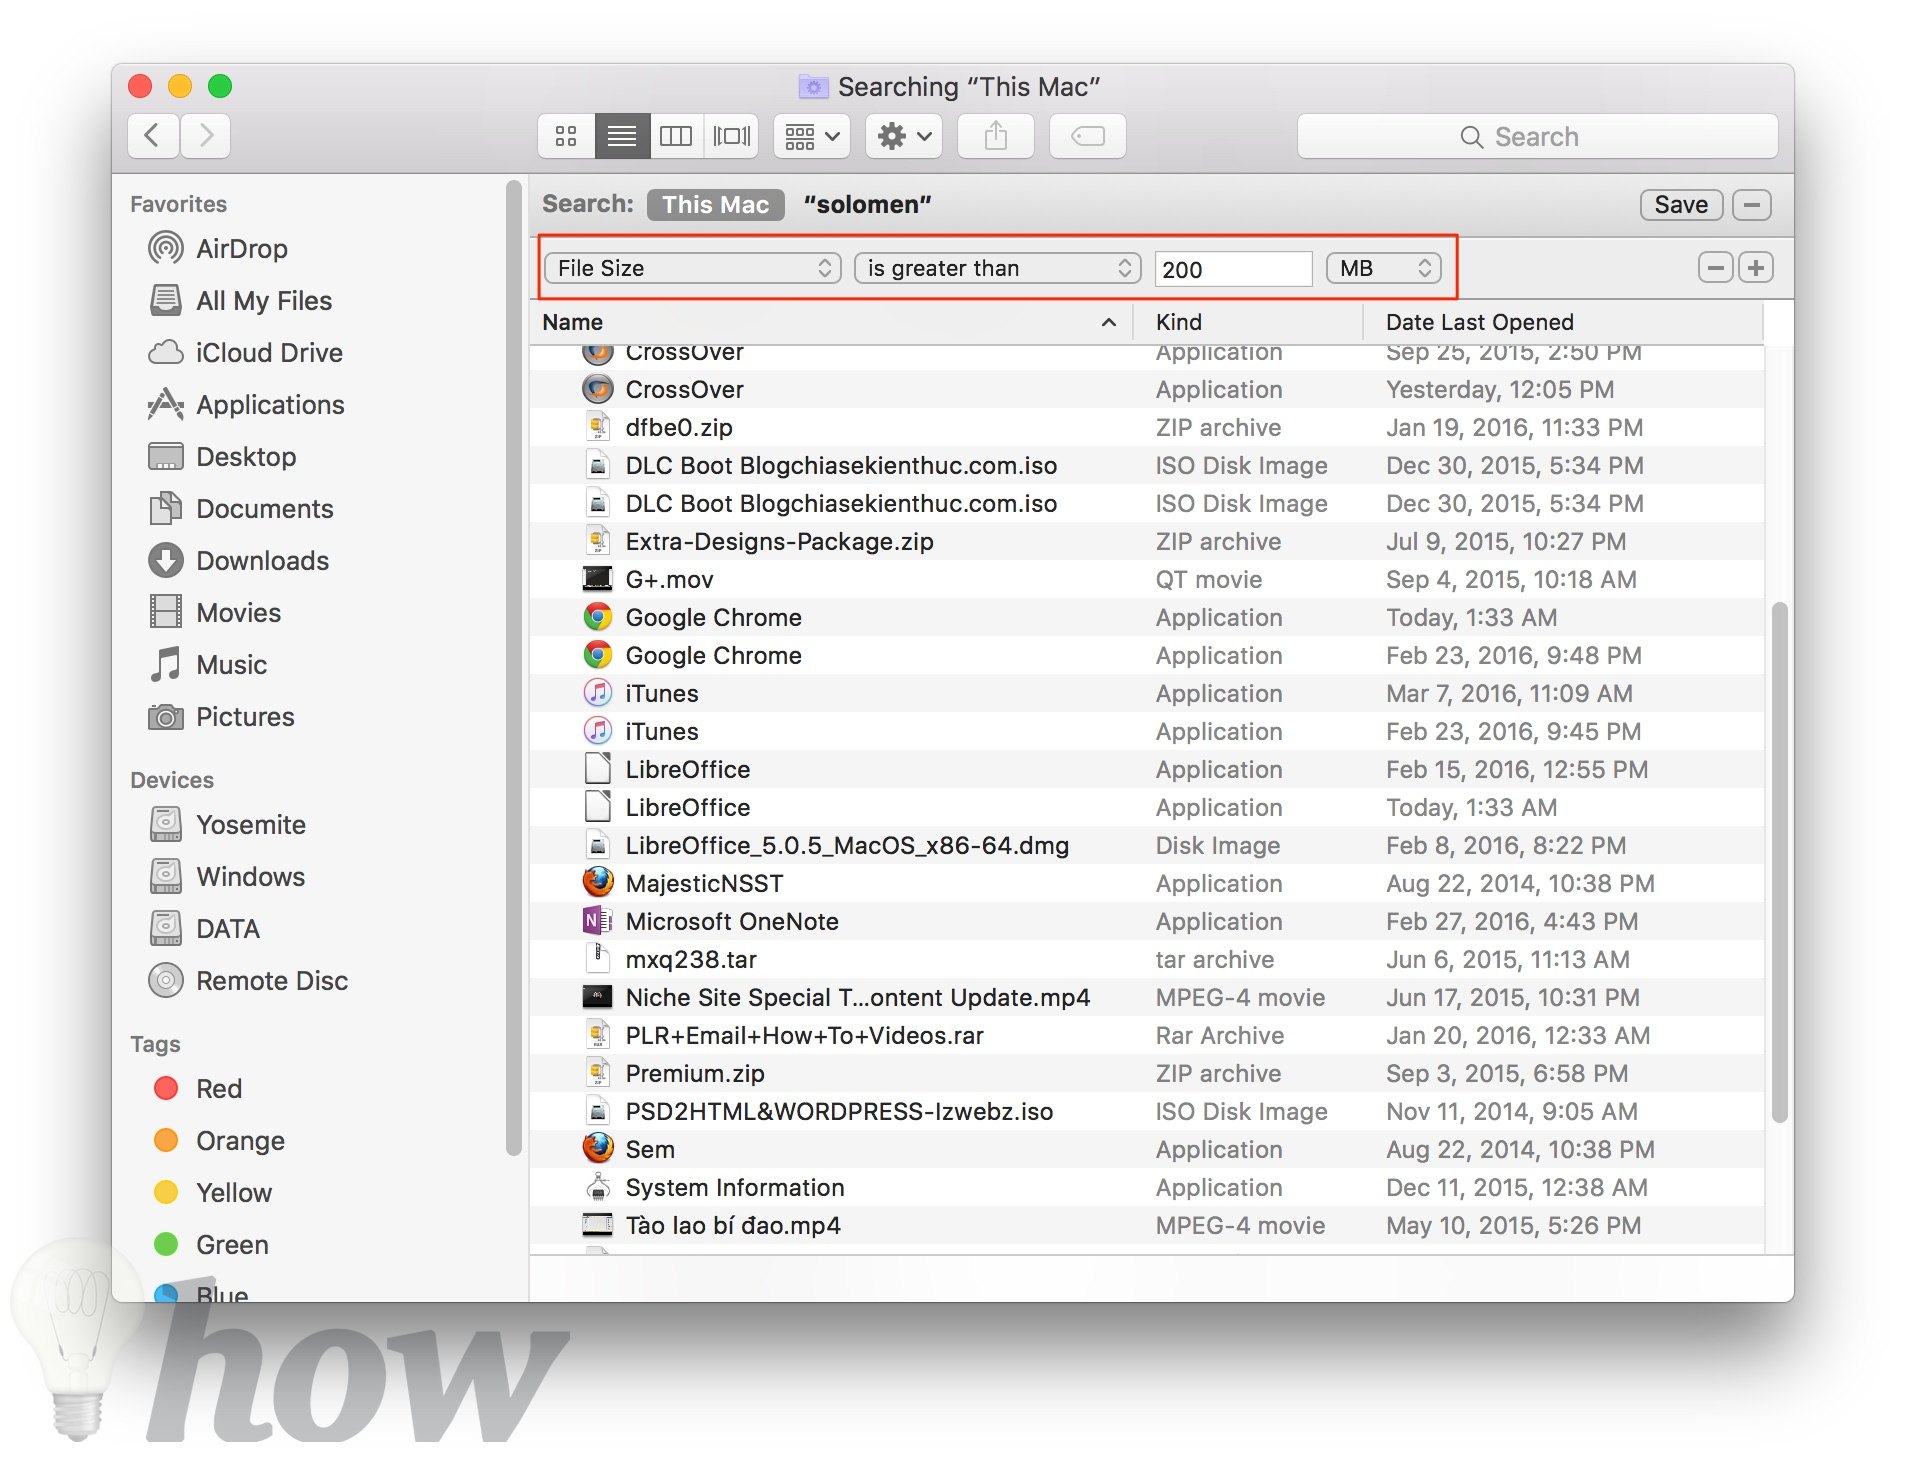Viewport: 1906px width, 1462px height.
Task: Open the MB unit dropdown
Action: coord(1383,268)
